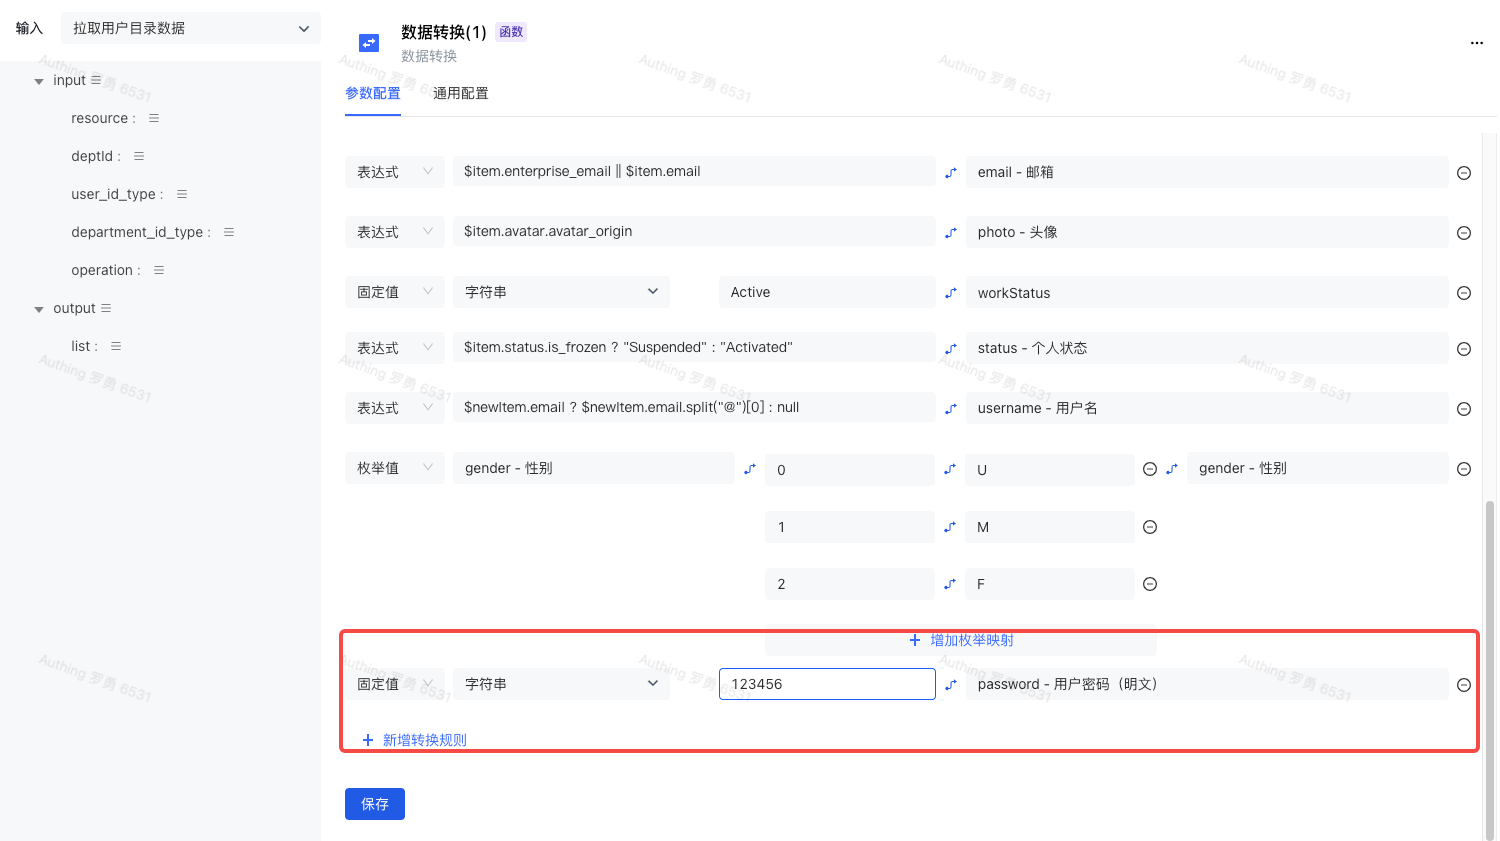This screenshot has width=1500, height=841.
Task: Select the 参数配置 tab
Action: (x=373, y=93)
